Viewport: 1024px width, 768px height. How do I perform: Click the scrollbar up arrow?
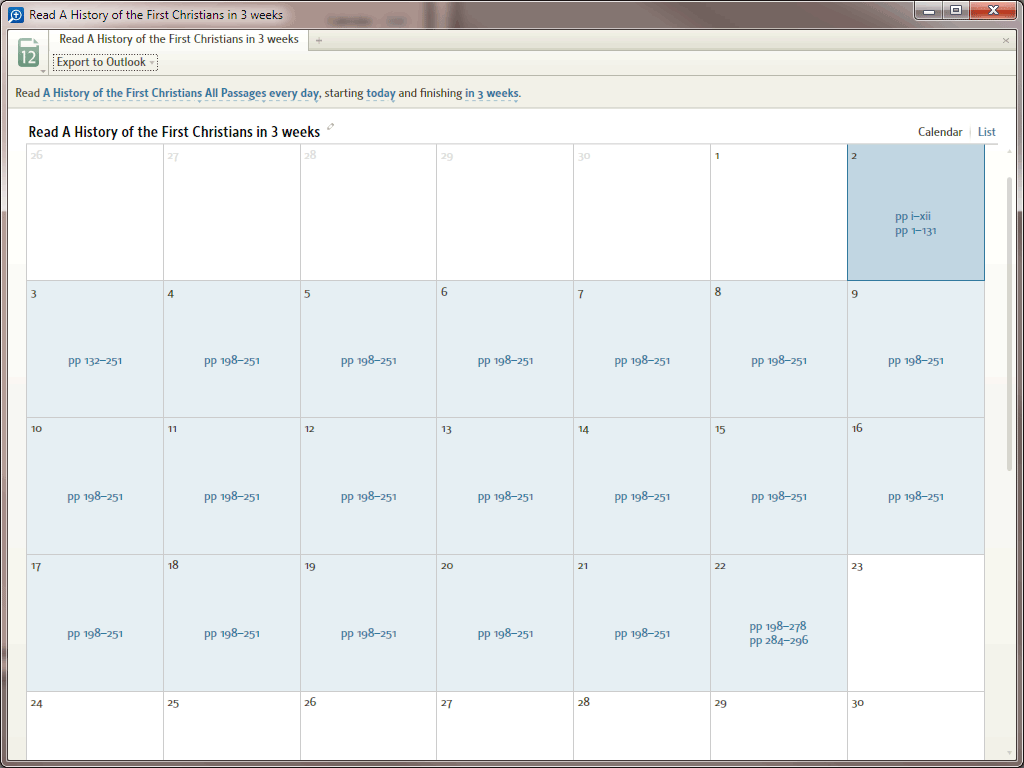pos(1010,152)
